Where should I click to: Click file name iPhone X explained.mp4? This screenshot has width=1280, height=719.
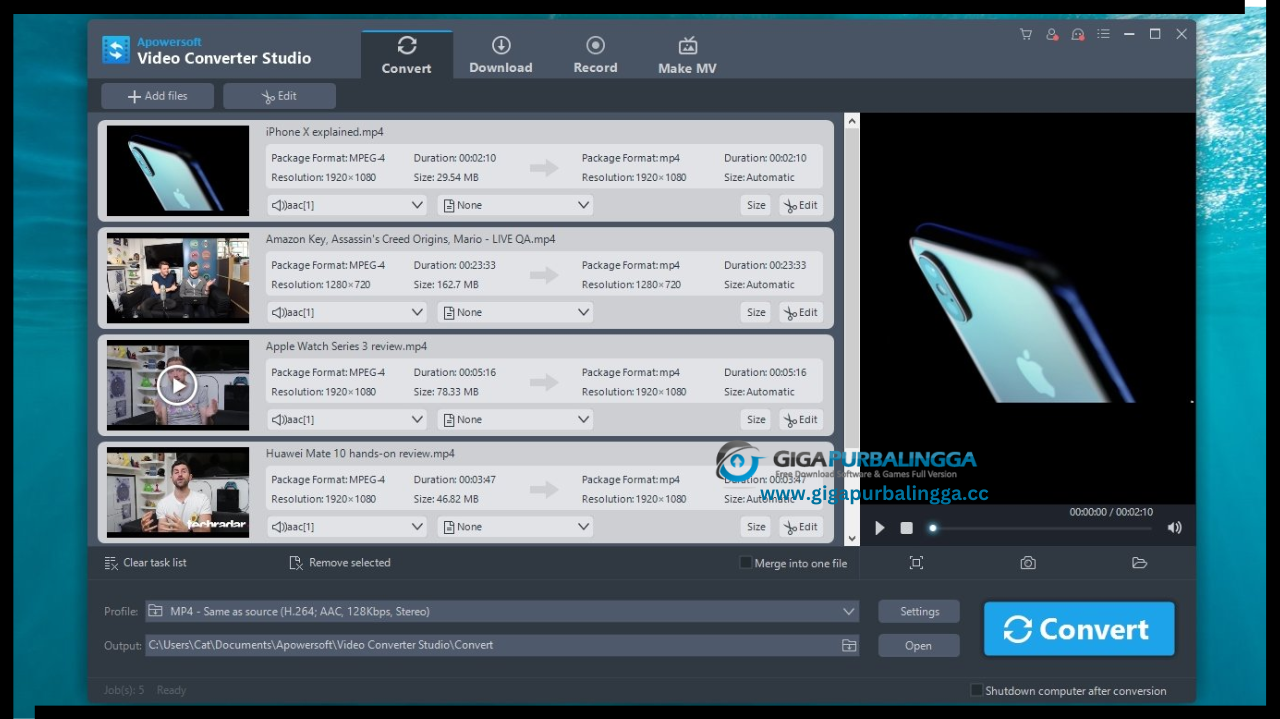click(324, 132)
